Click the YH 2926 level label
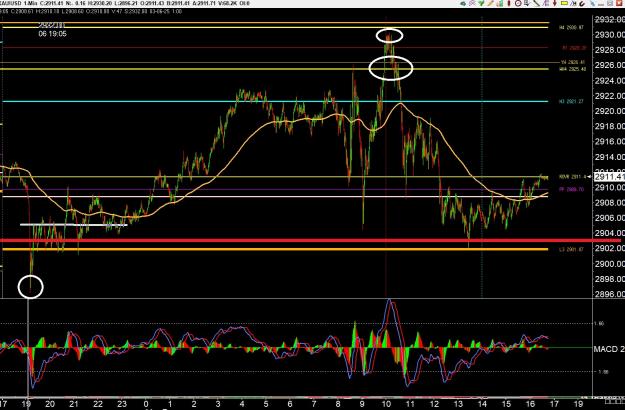Screen dimensions: 625x410 pyautogui.click(x=573, y=62)
